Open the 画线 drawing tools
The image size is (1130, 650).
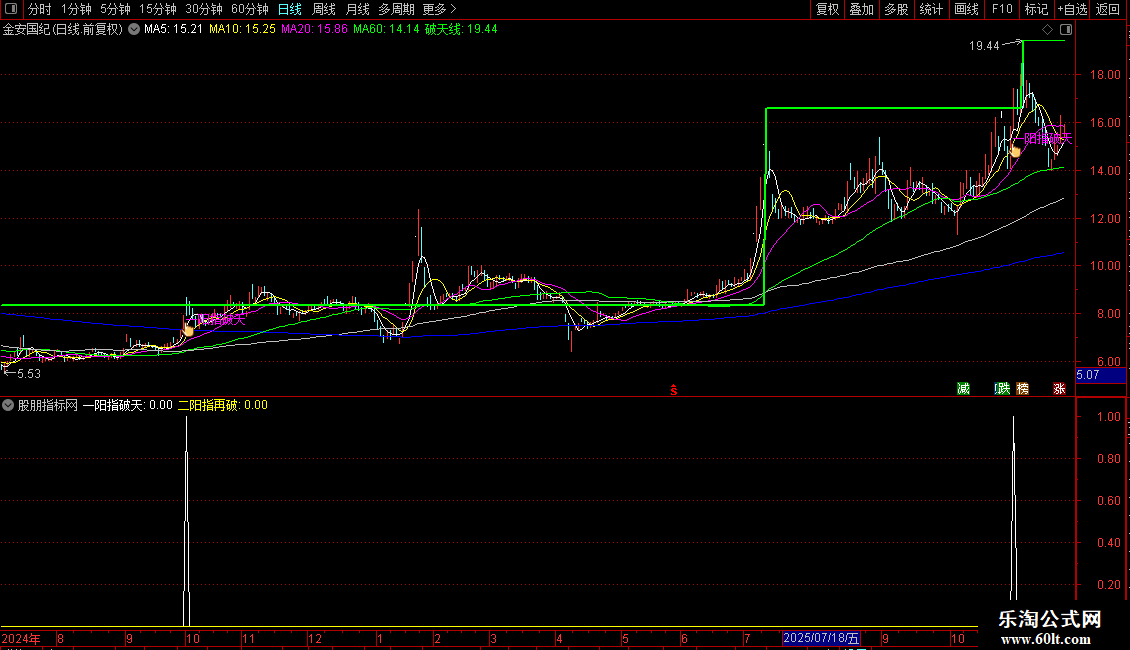click(x=966, y=9)
